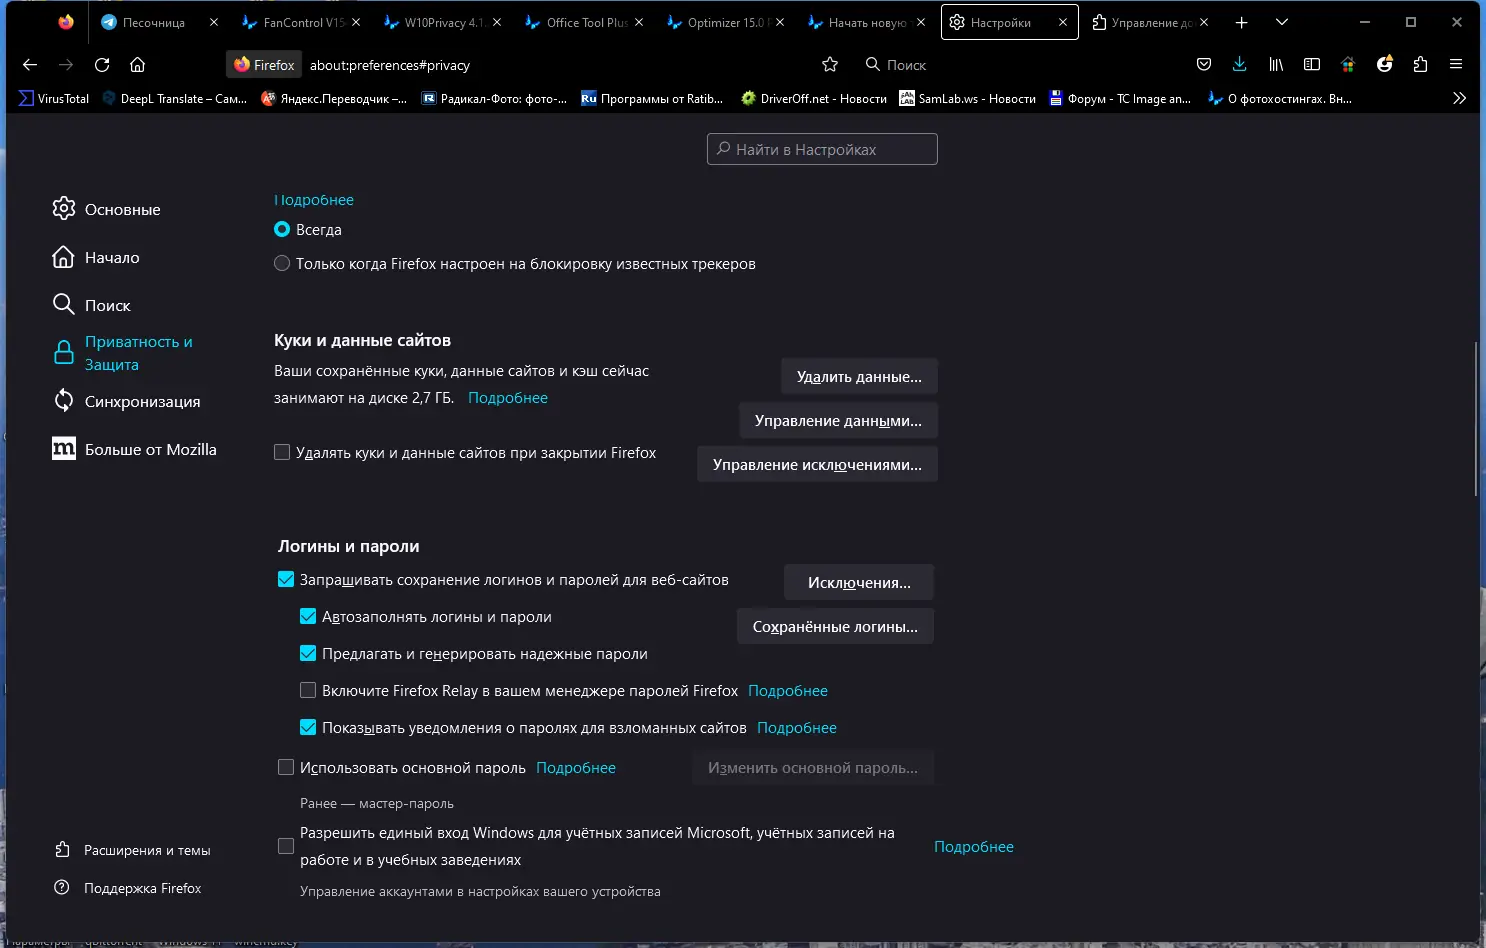
Task: Click the Поиск search box in toolbar
Action: pos(906,65)
